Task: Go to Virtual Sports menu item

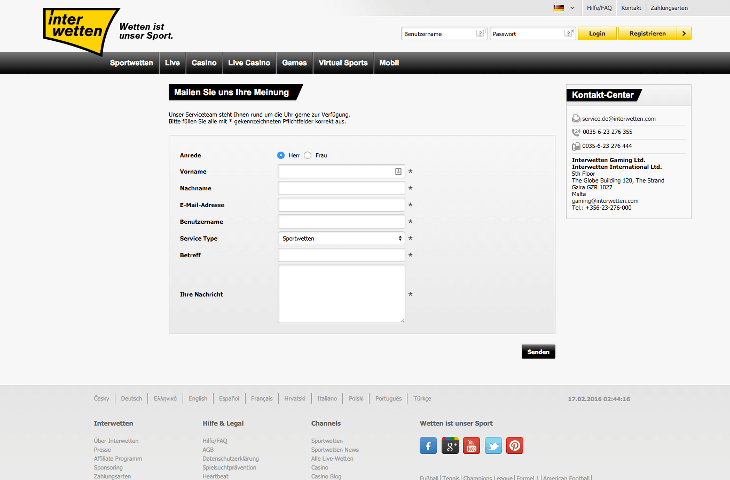Action: click(343, 63)
